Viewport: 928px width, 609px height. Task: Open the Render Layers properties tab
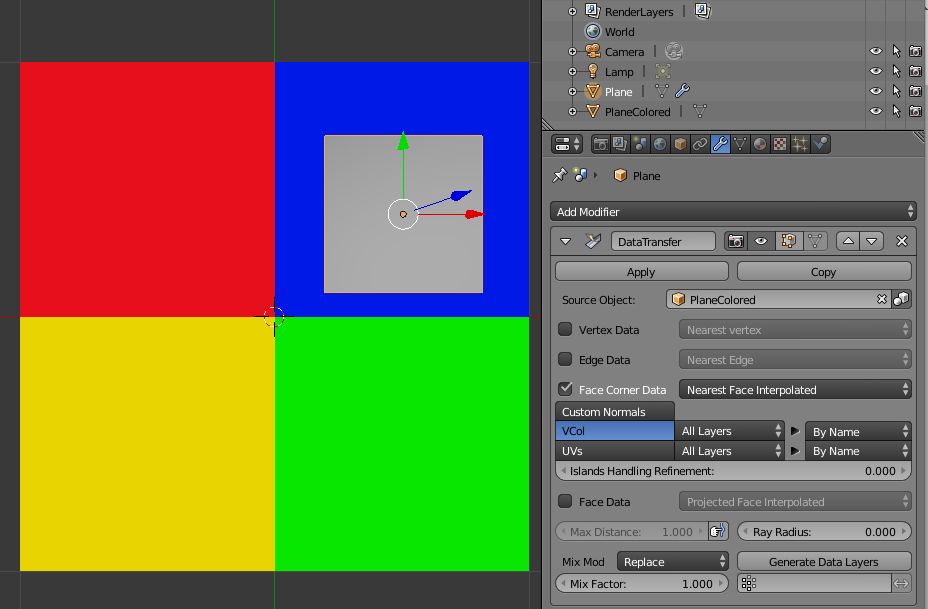click(x=620, y=144)
